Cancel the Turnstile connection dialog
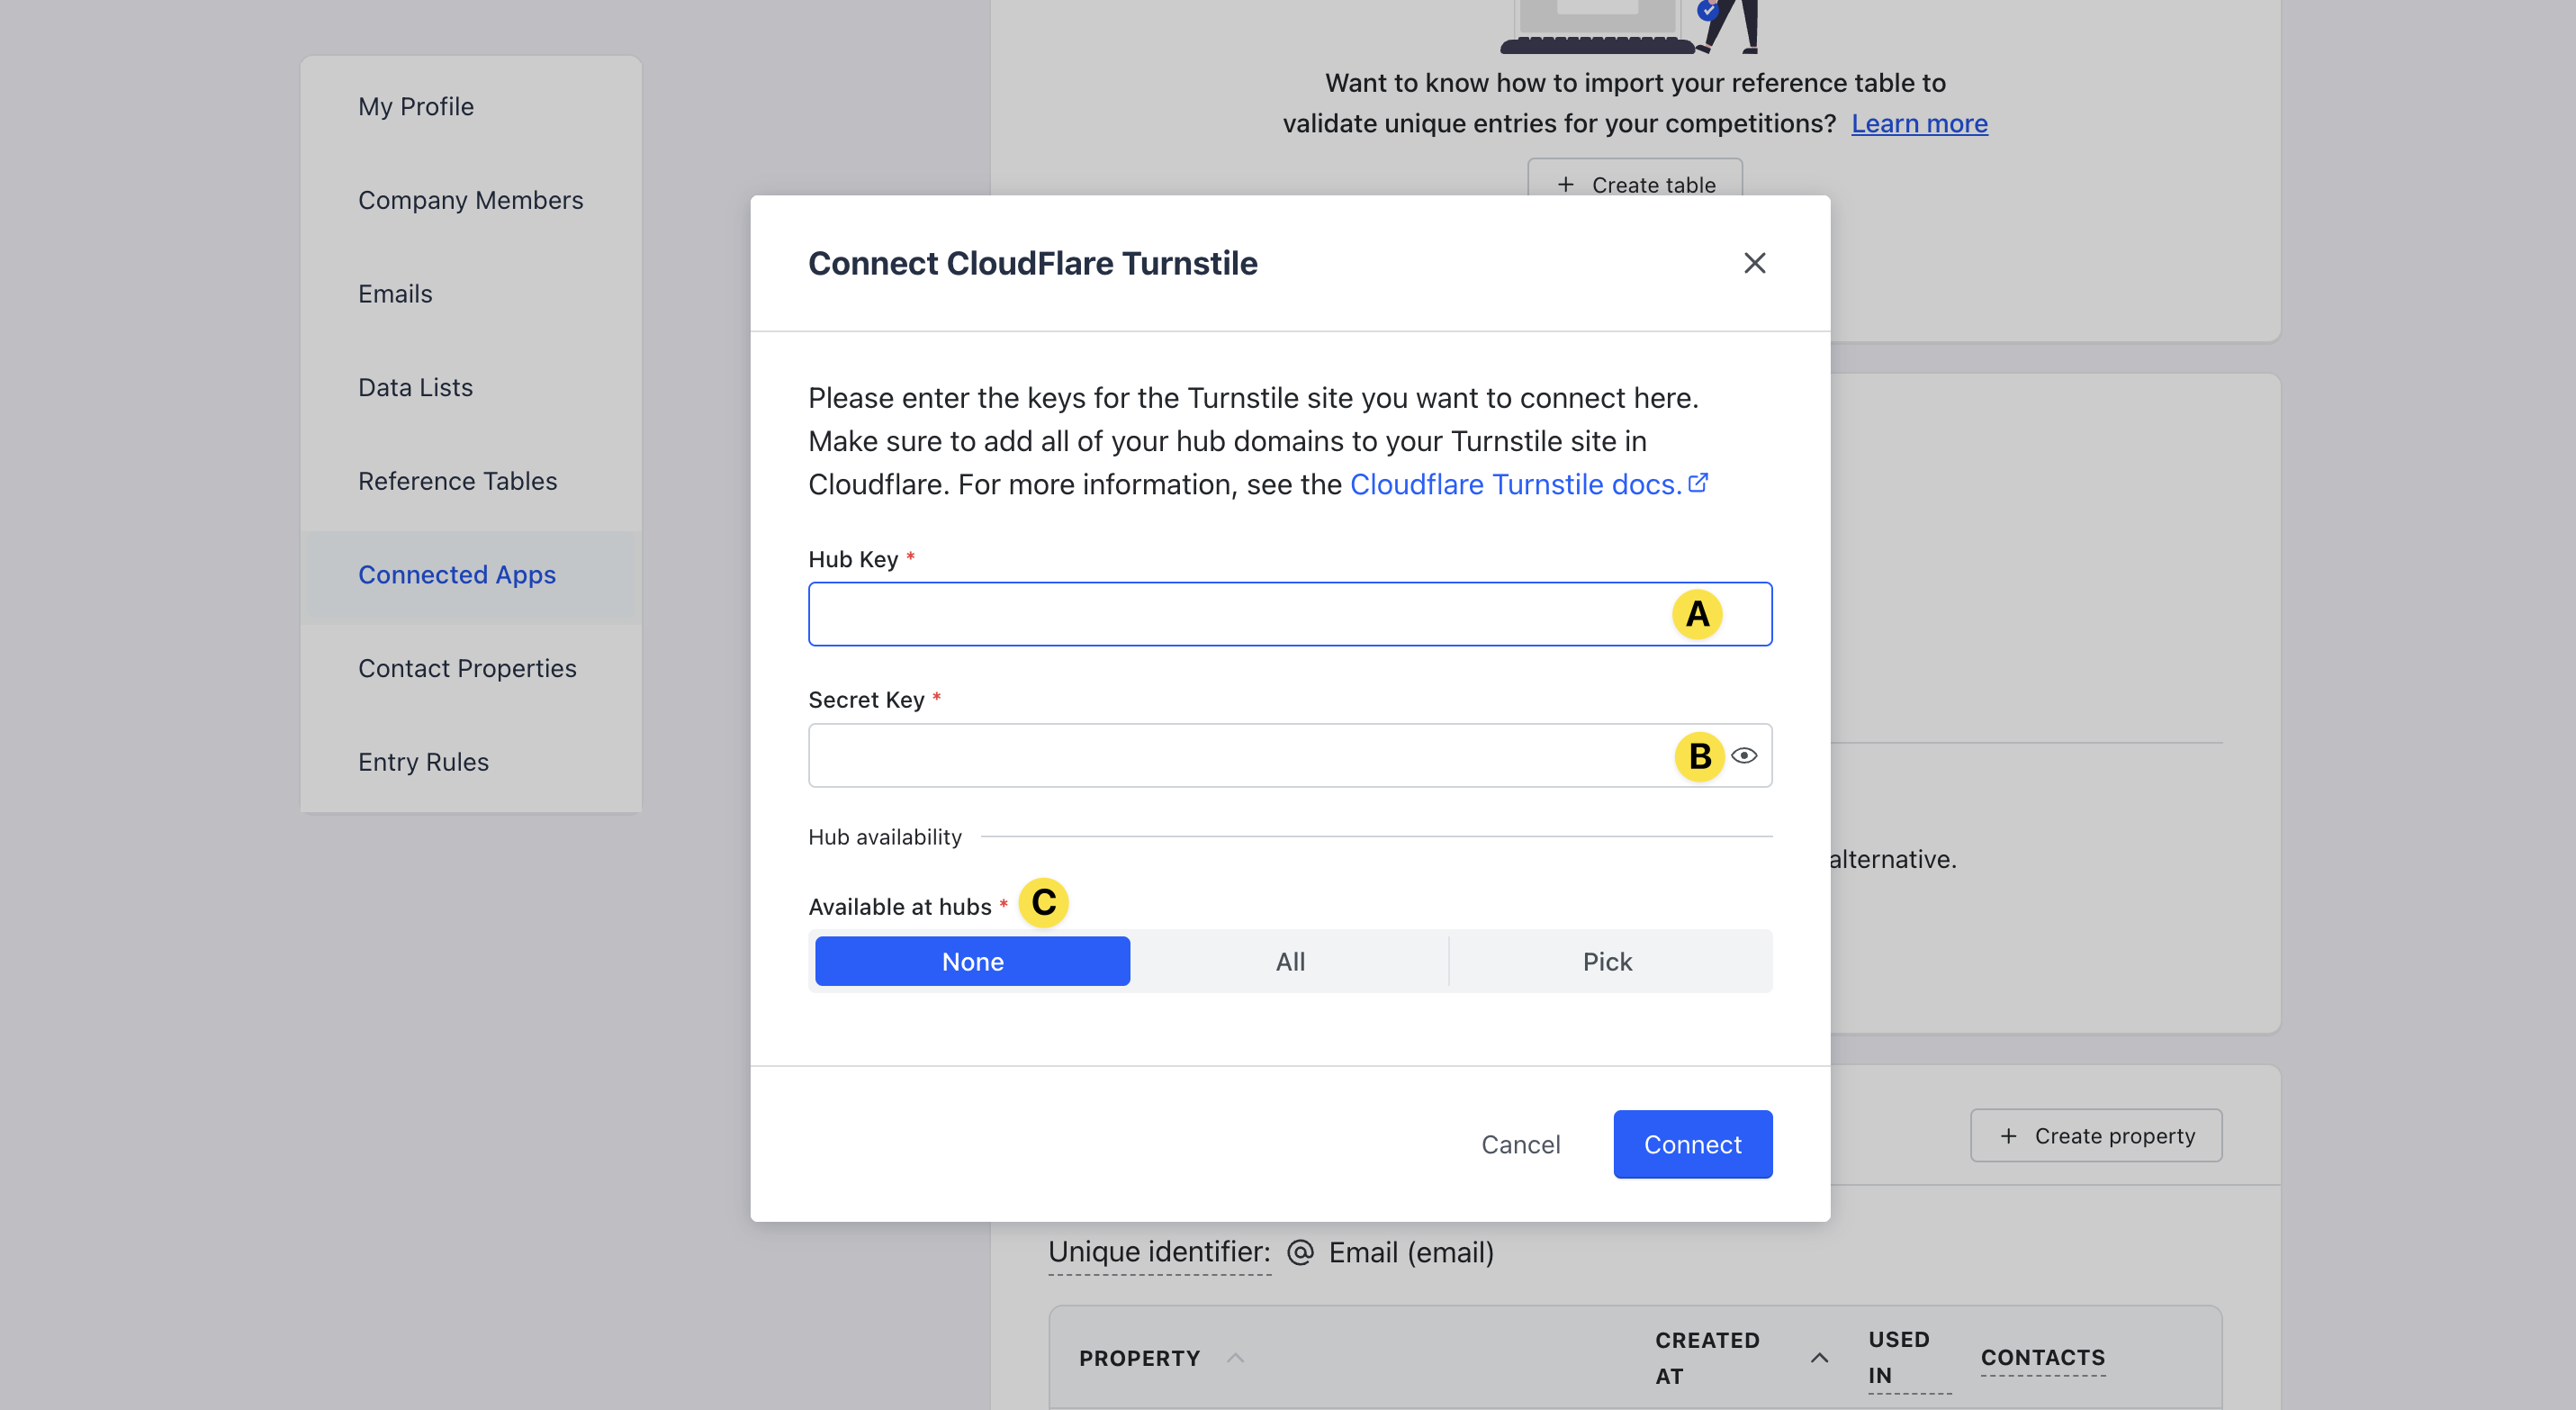Viewport: 2576px width, 1410px height. [x=1520, y=1144]
